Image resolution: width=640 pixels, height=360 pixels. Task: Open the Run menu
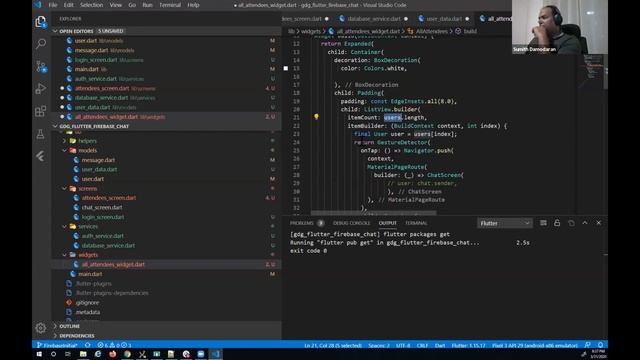point(147,5)
